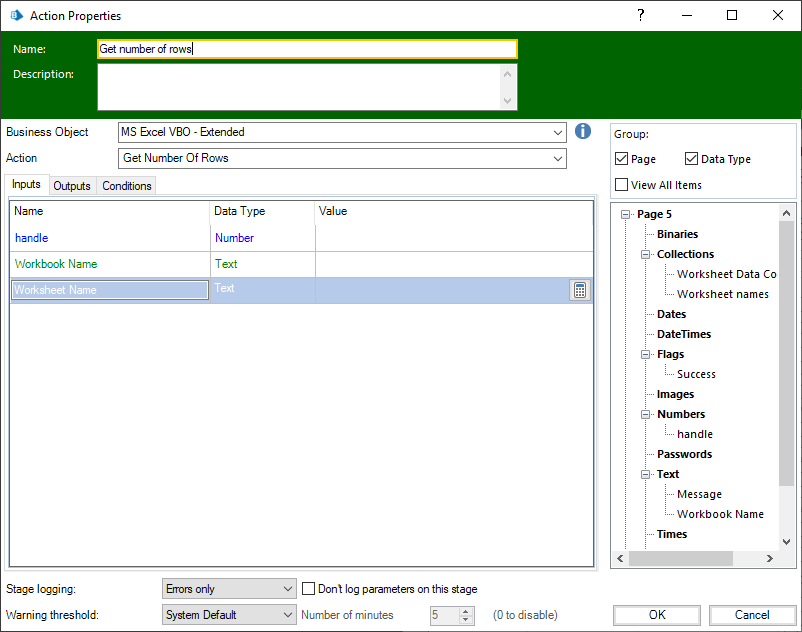Click the Cancel button

point(752,615)
